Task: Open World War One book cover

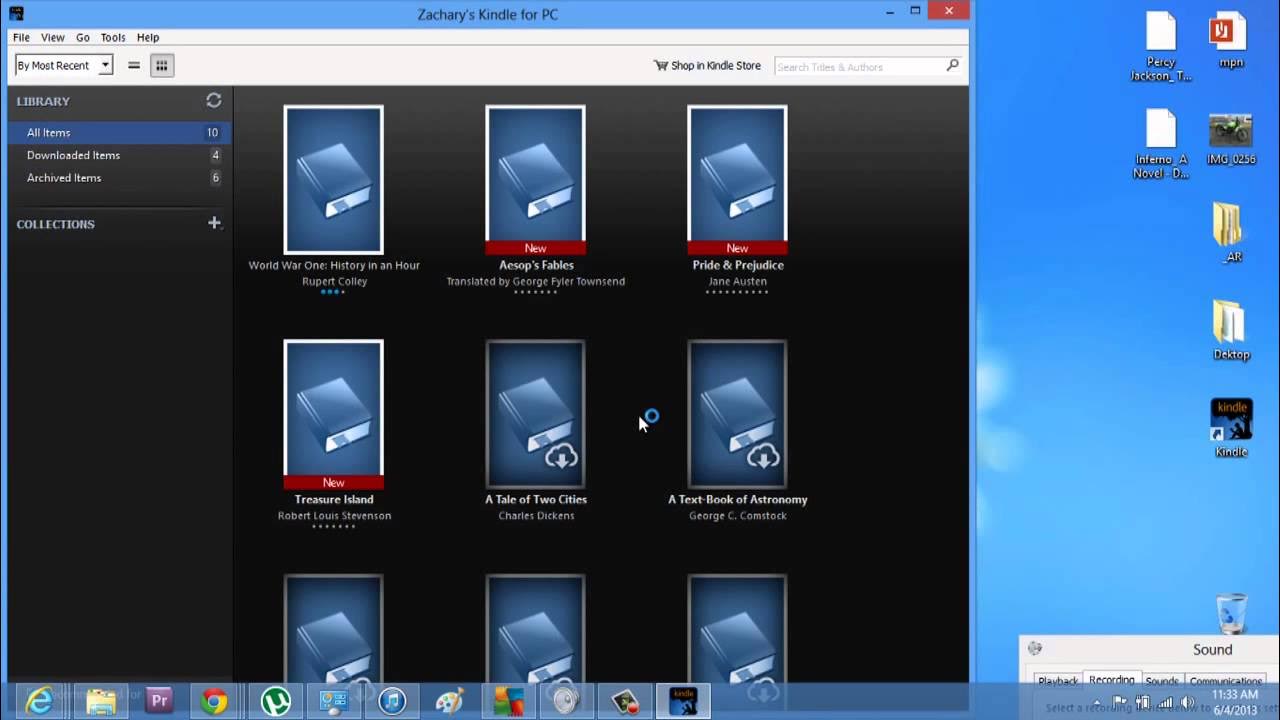Action: click(x=334, y=180)
